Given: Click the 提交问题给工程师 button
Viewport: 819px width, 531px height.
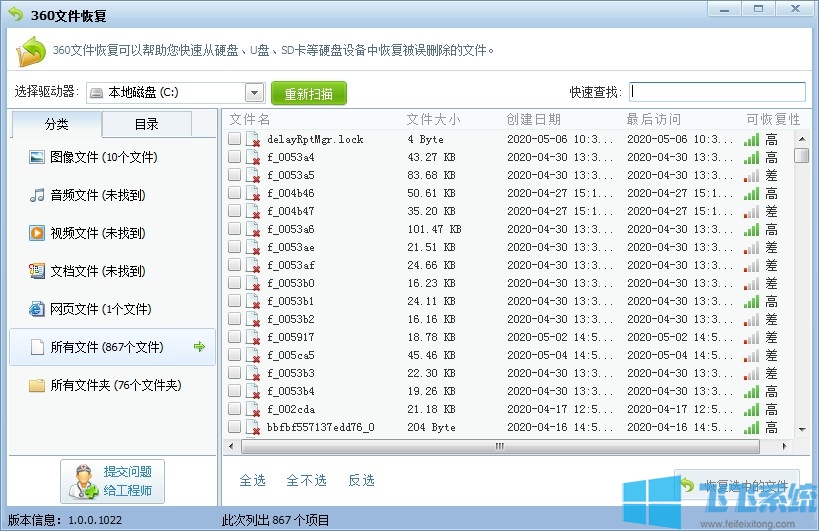Looking at the screenshot, I should tap(112, 481).
